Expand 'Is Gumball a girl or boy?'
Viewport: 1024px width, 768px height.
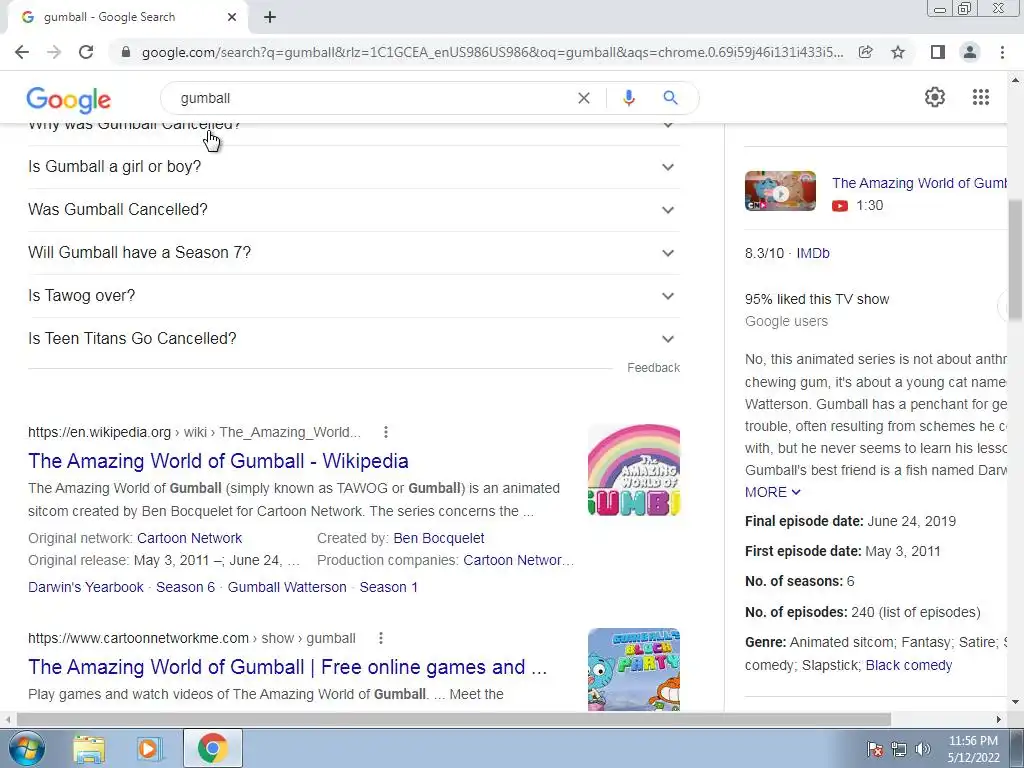coord(353,167)
